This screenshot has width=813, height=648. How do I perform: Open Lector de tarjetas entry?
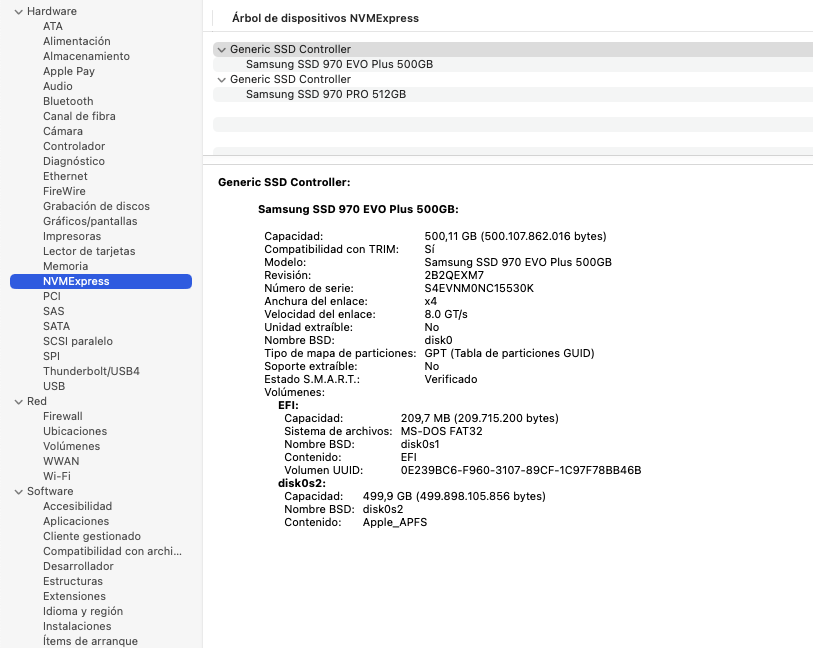point(89,252)
